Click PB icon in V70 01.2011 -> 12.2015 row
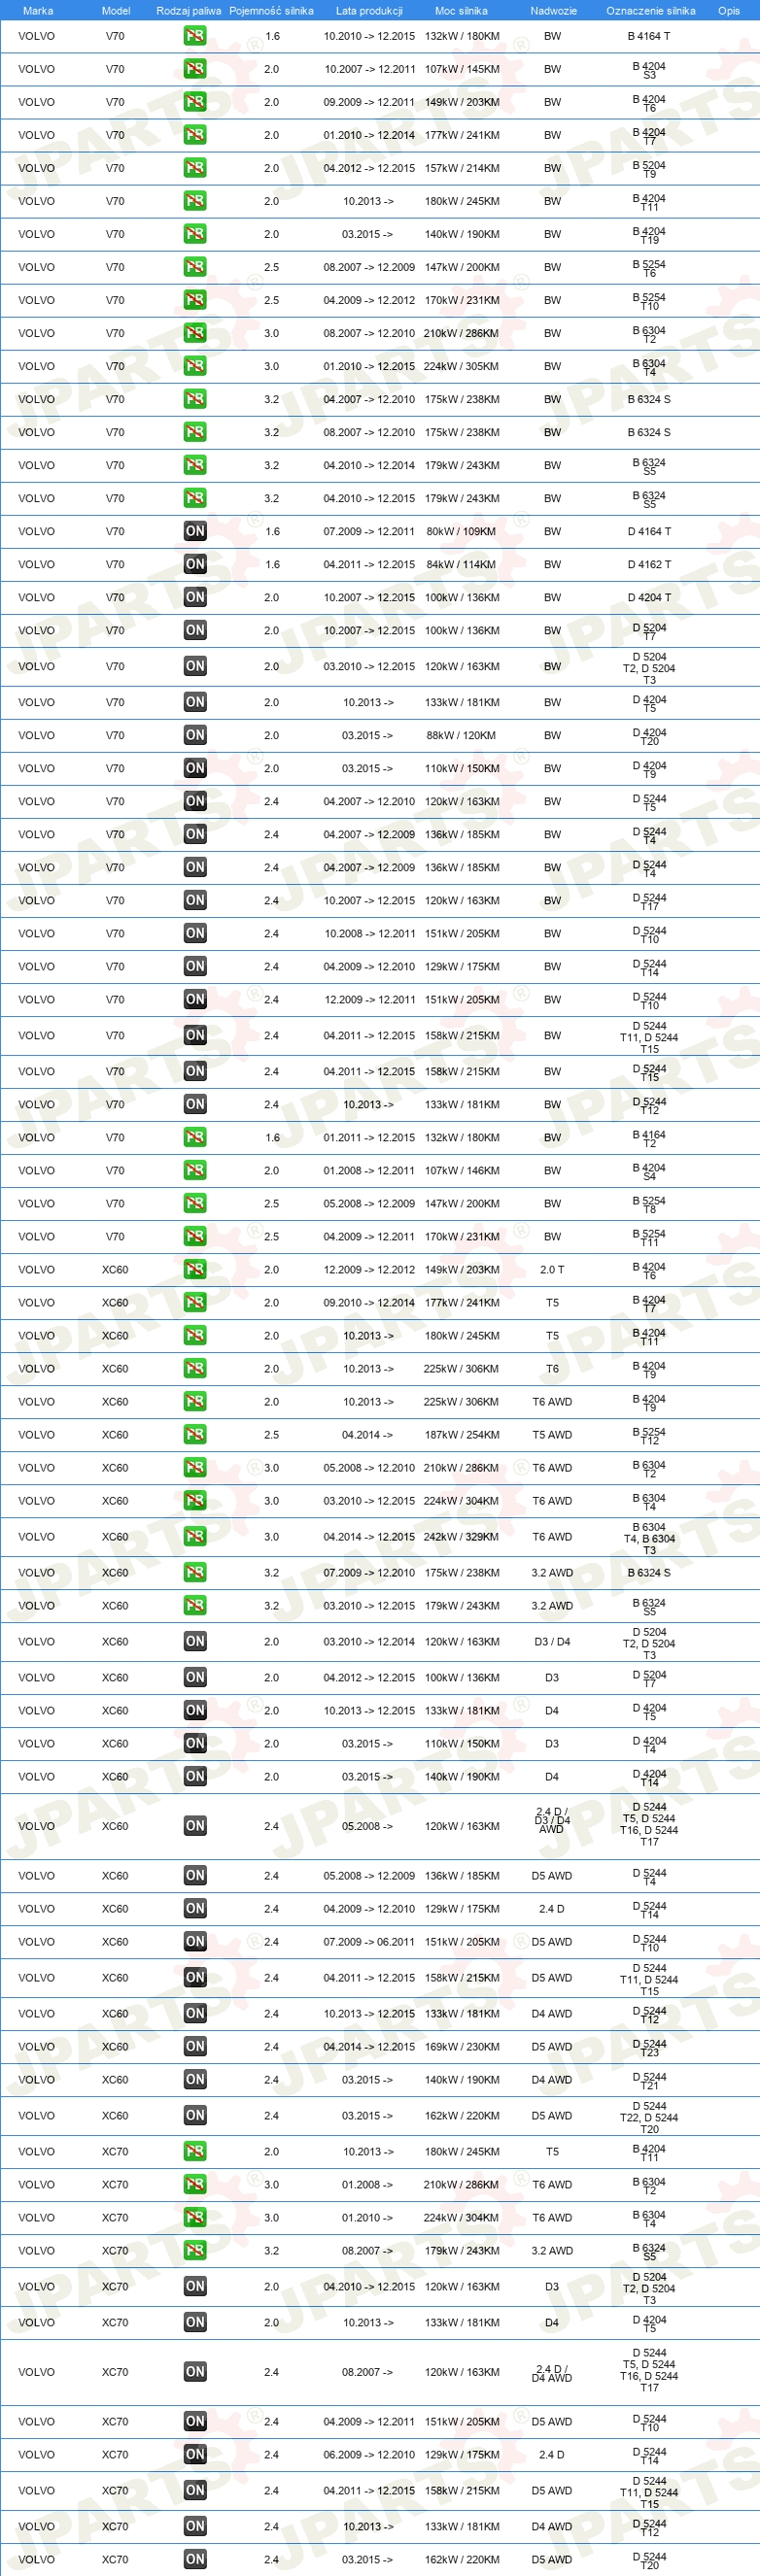Screen dimensions: 760x2576 195,1137
